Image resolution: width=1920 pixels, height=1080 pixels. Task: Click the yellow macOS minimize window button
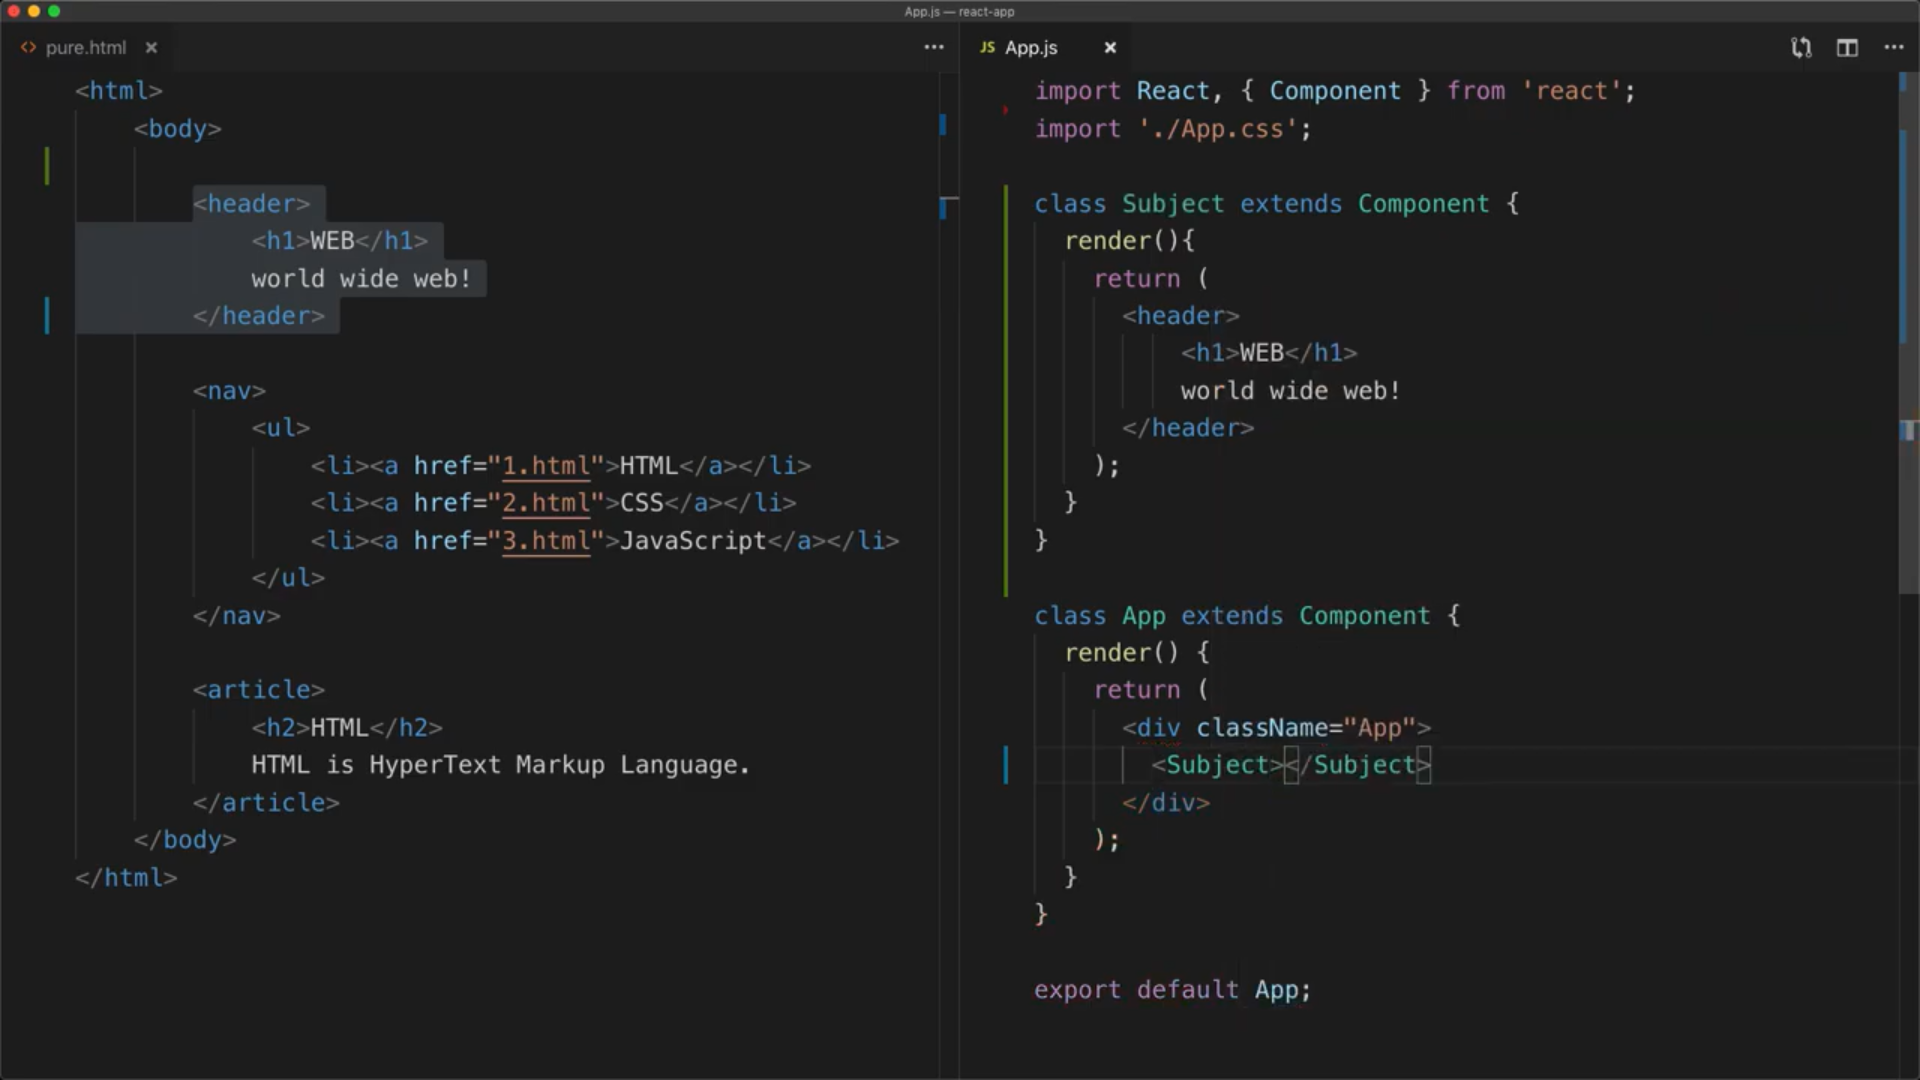pyautogui.click(x=34, y=11)
